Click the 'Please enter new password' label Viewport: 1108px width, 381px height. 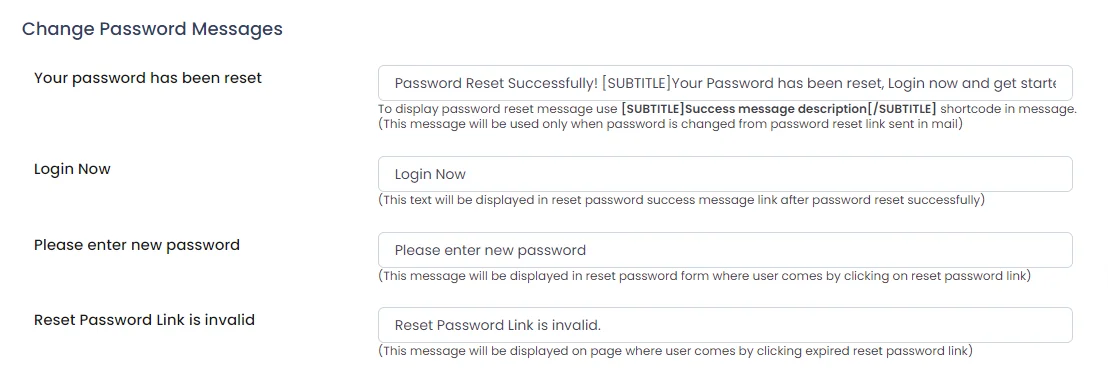click(137, 245)
